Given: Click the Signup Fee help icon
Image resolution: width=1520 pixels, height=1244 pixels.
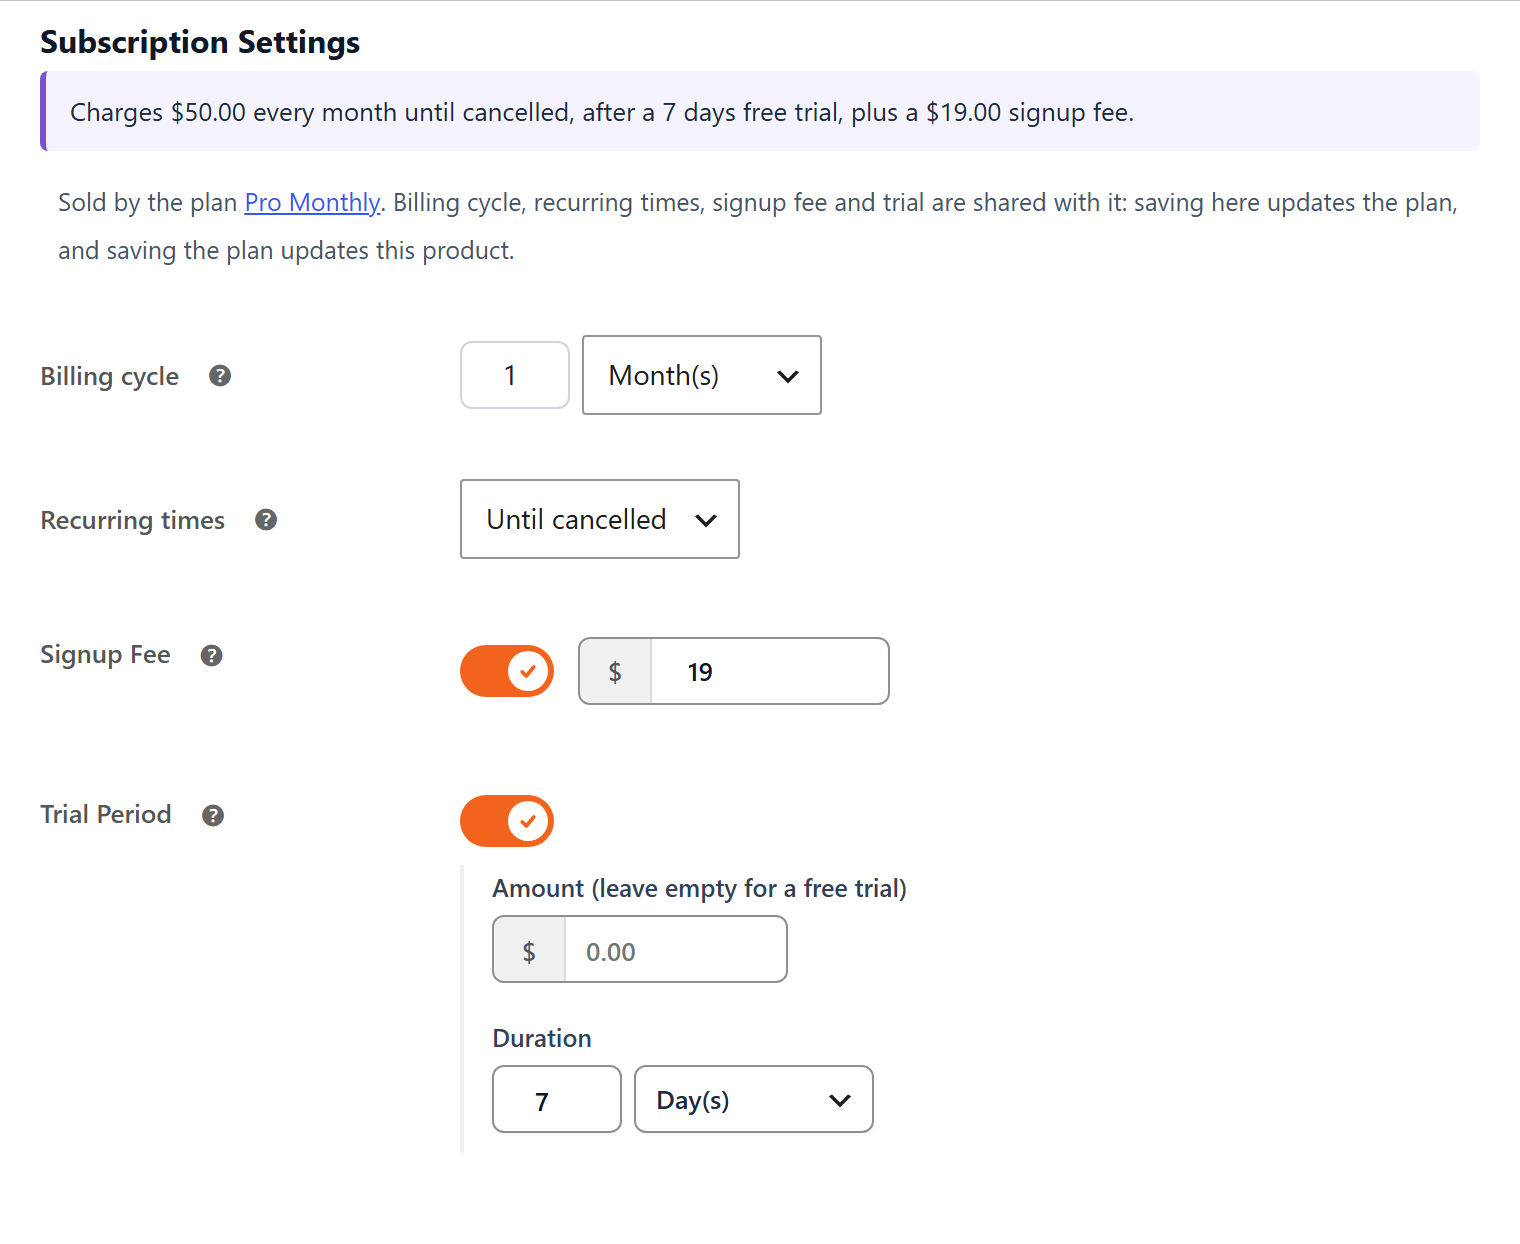Looking at the screenshot, I should pos(211,655).
